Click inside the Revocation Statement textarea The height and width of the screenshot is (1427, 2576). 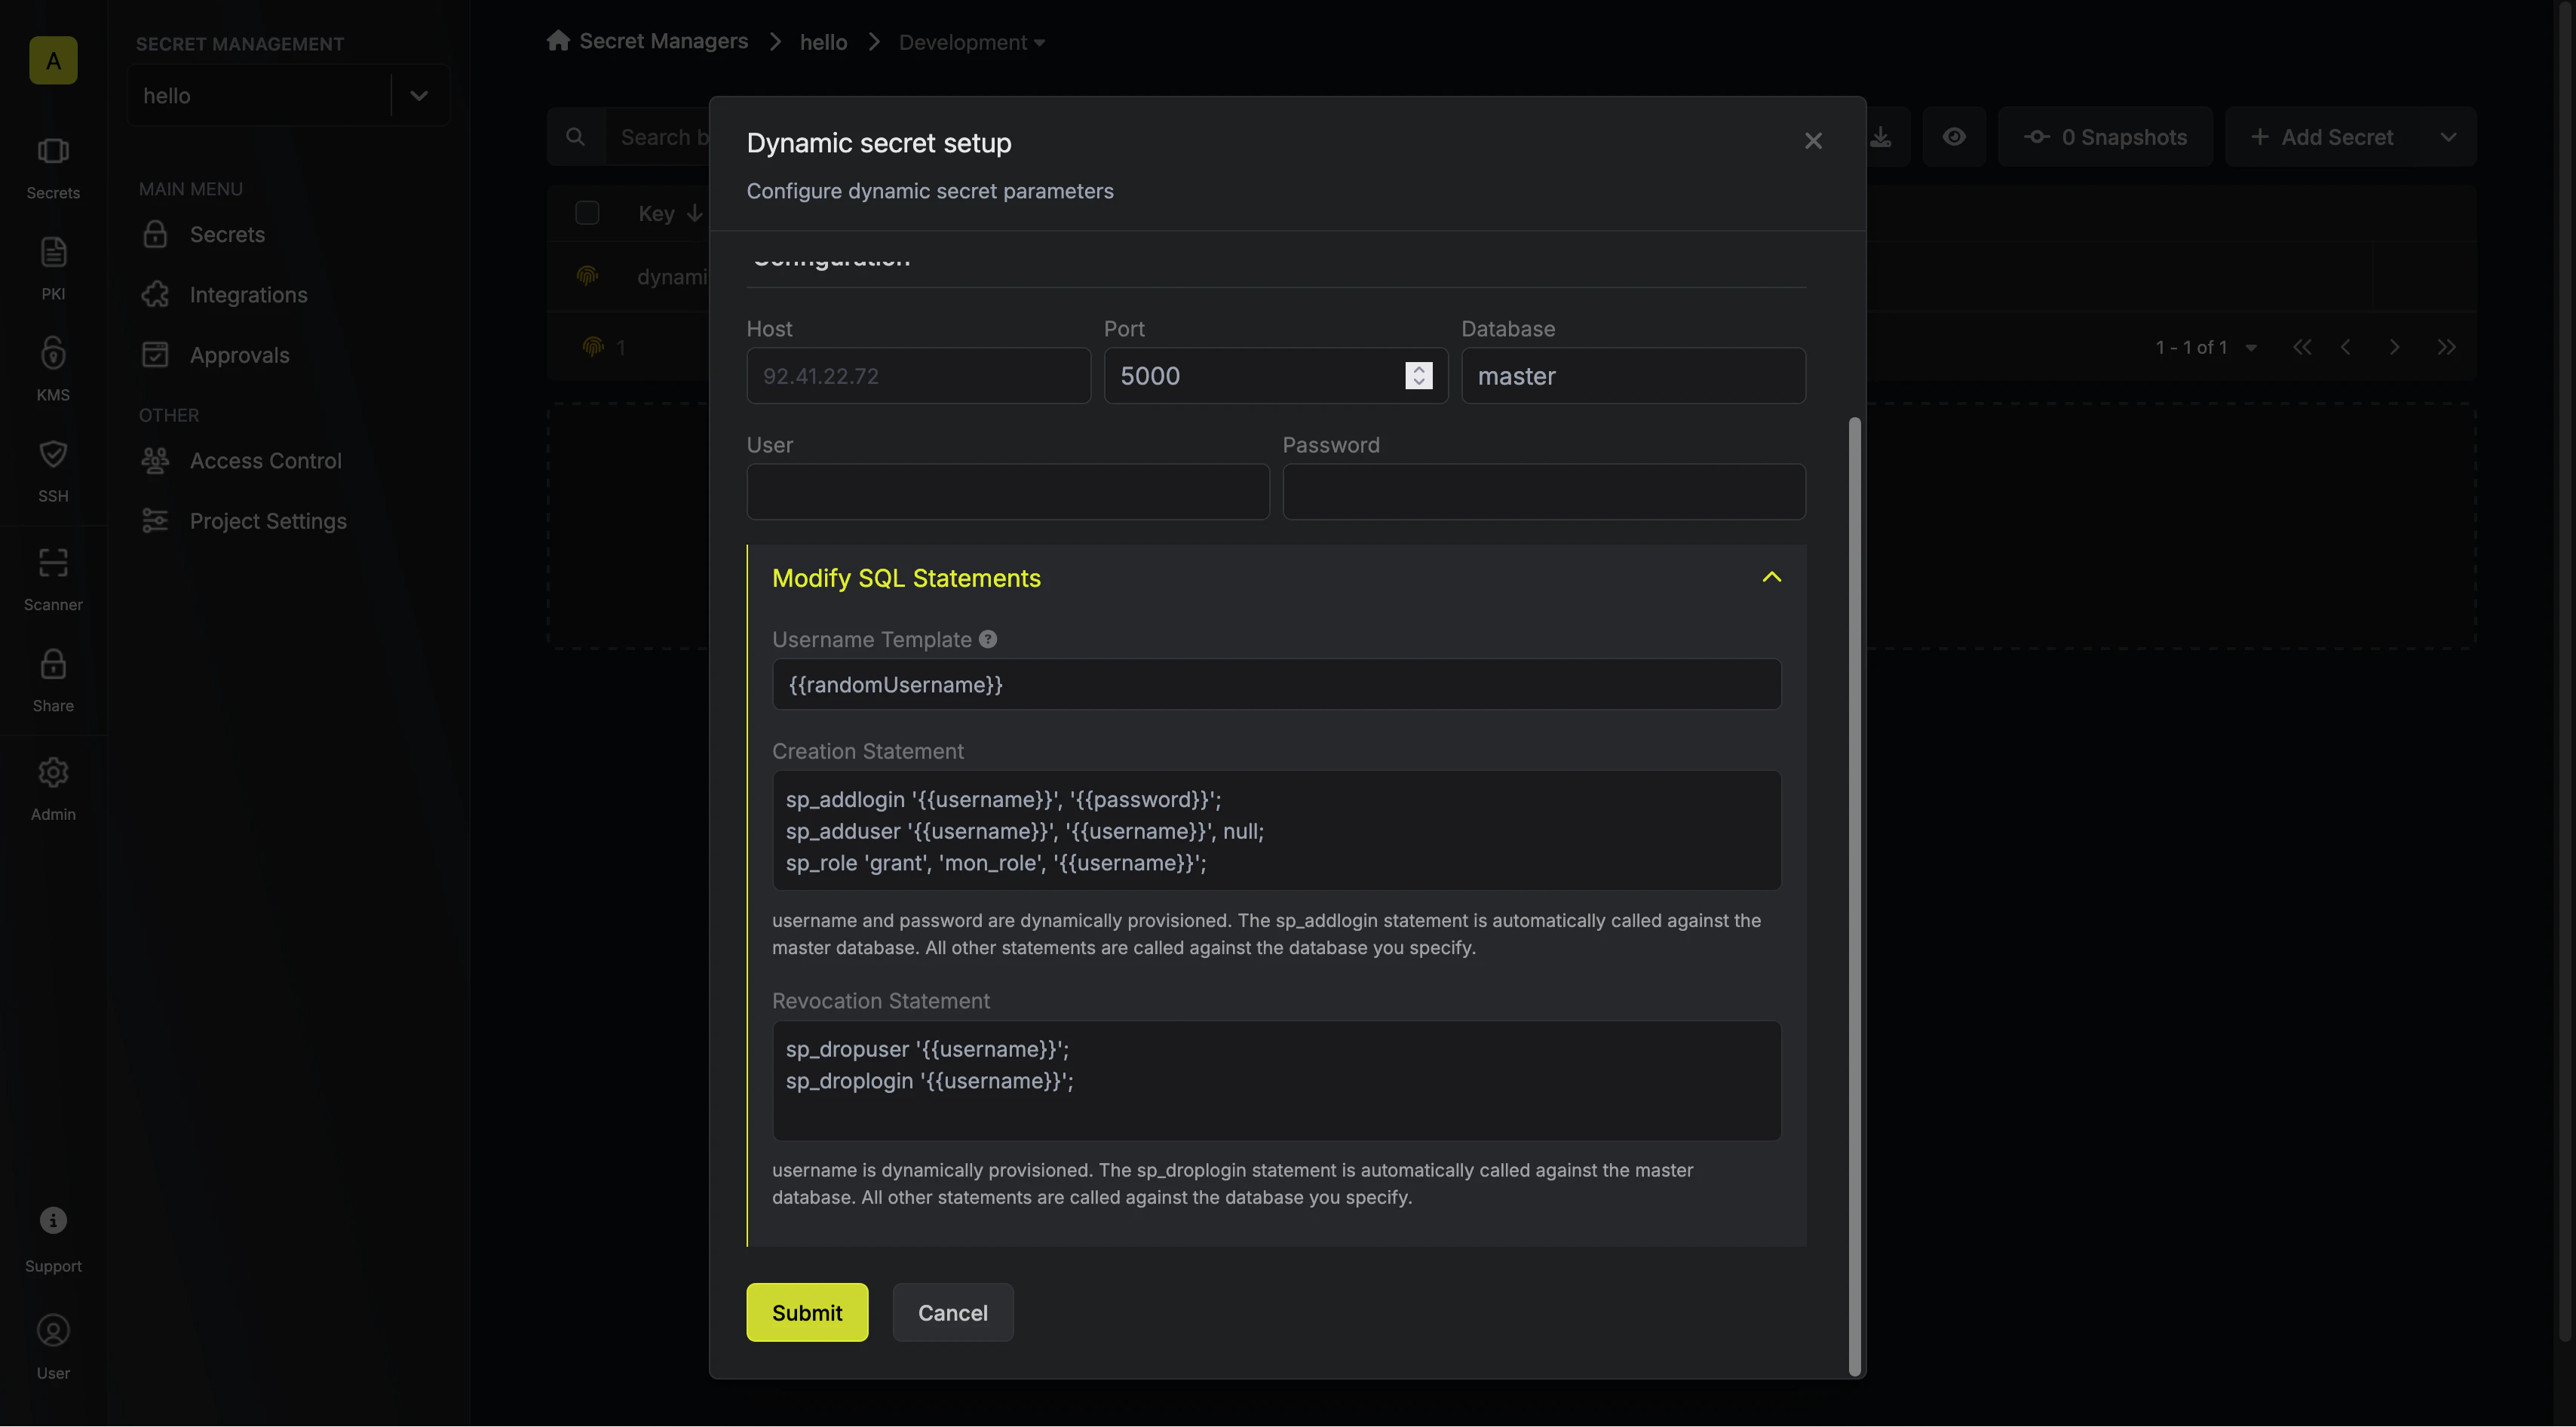coord(1276,1080)
